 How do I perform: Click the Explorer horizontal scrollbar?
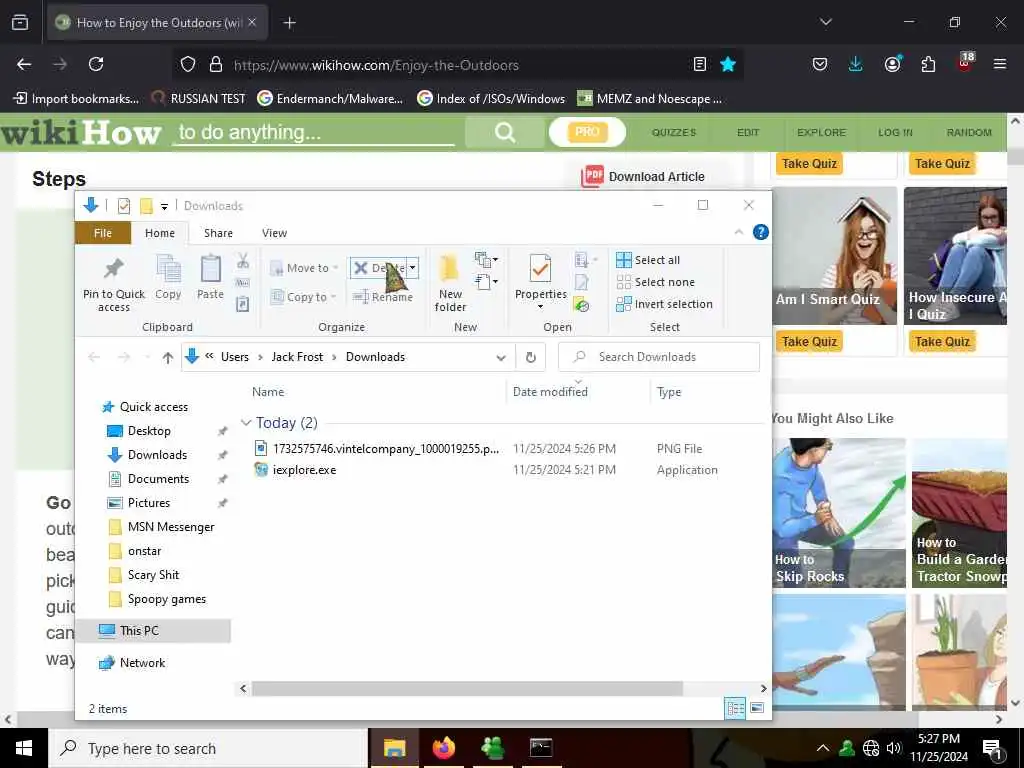click(x=467, y=688)
